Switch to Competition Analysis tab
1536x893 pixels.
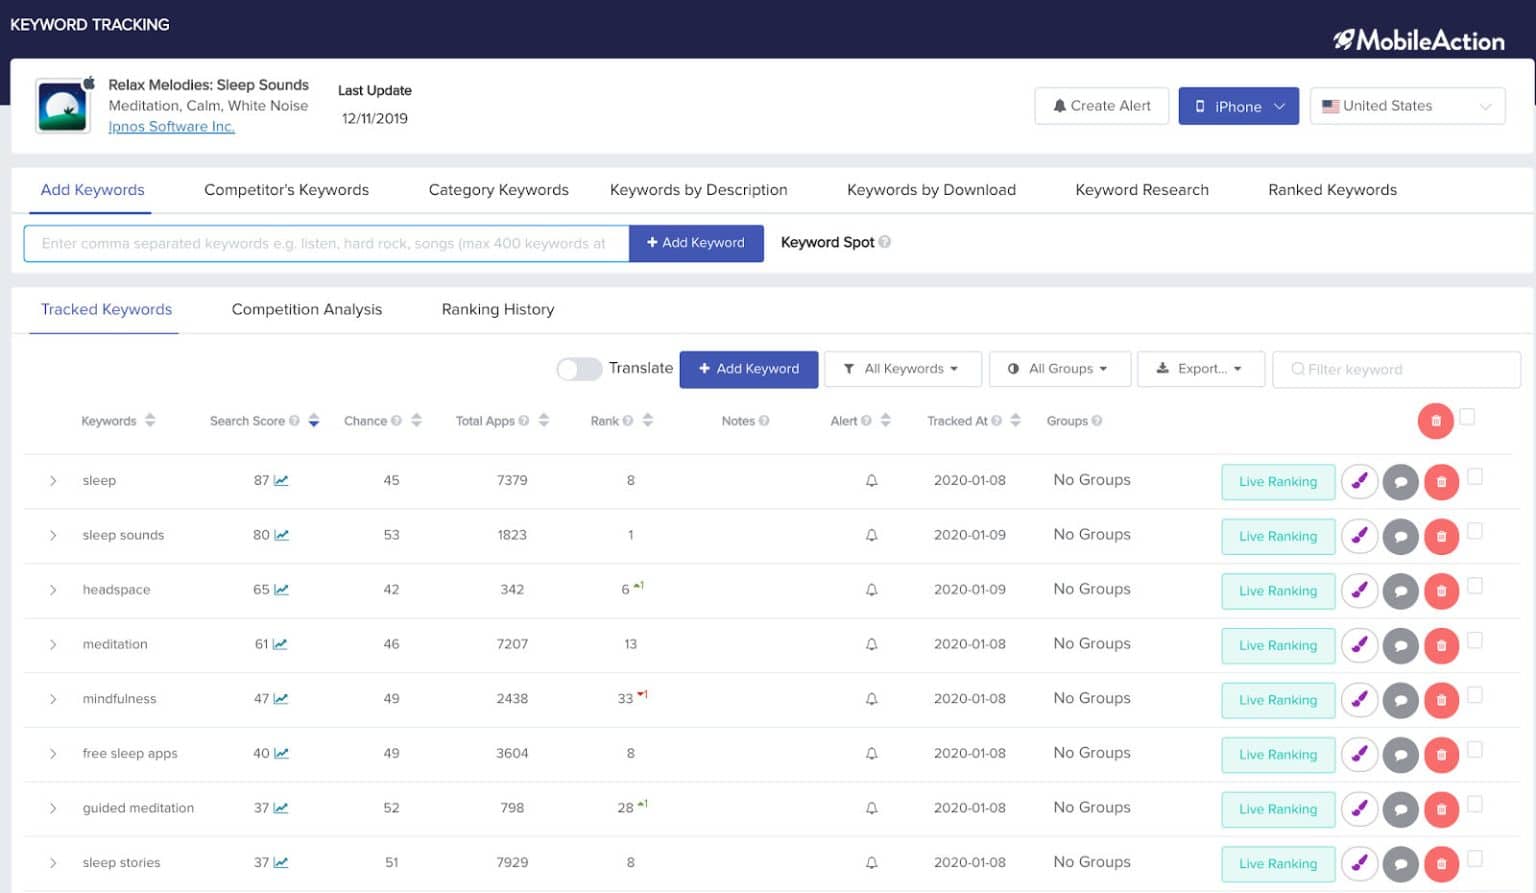[306, 310]
